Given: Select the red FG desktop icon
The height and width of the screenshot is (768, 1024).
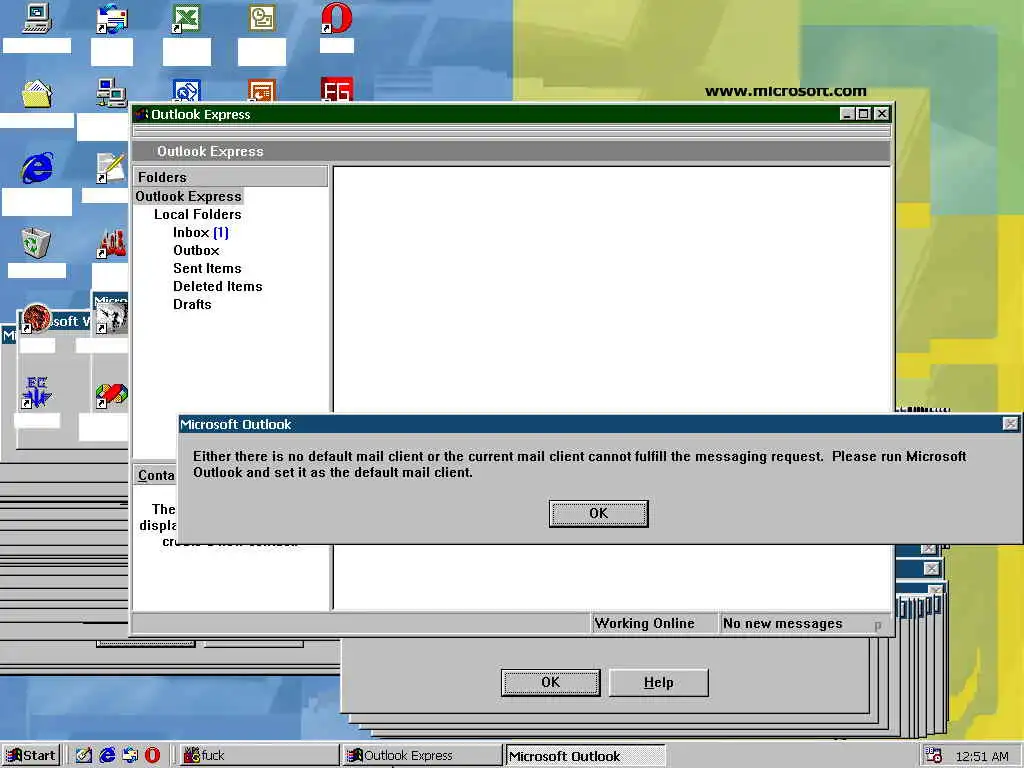Looking at the screenshot, I should pos(336,89).
